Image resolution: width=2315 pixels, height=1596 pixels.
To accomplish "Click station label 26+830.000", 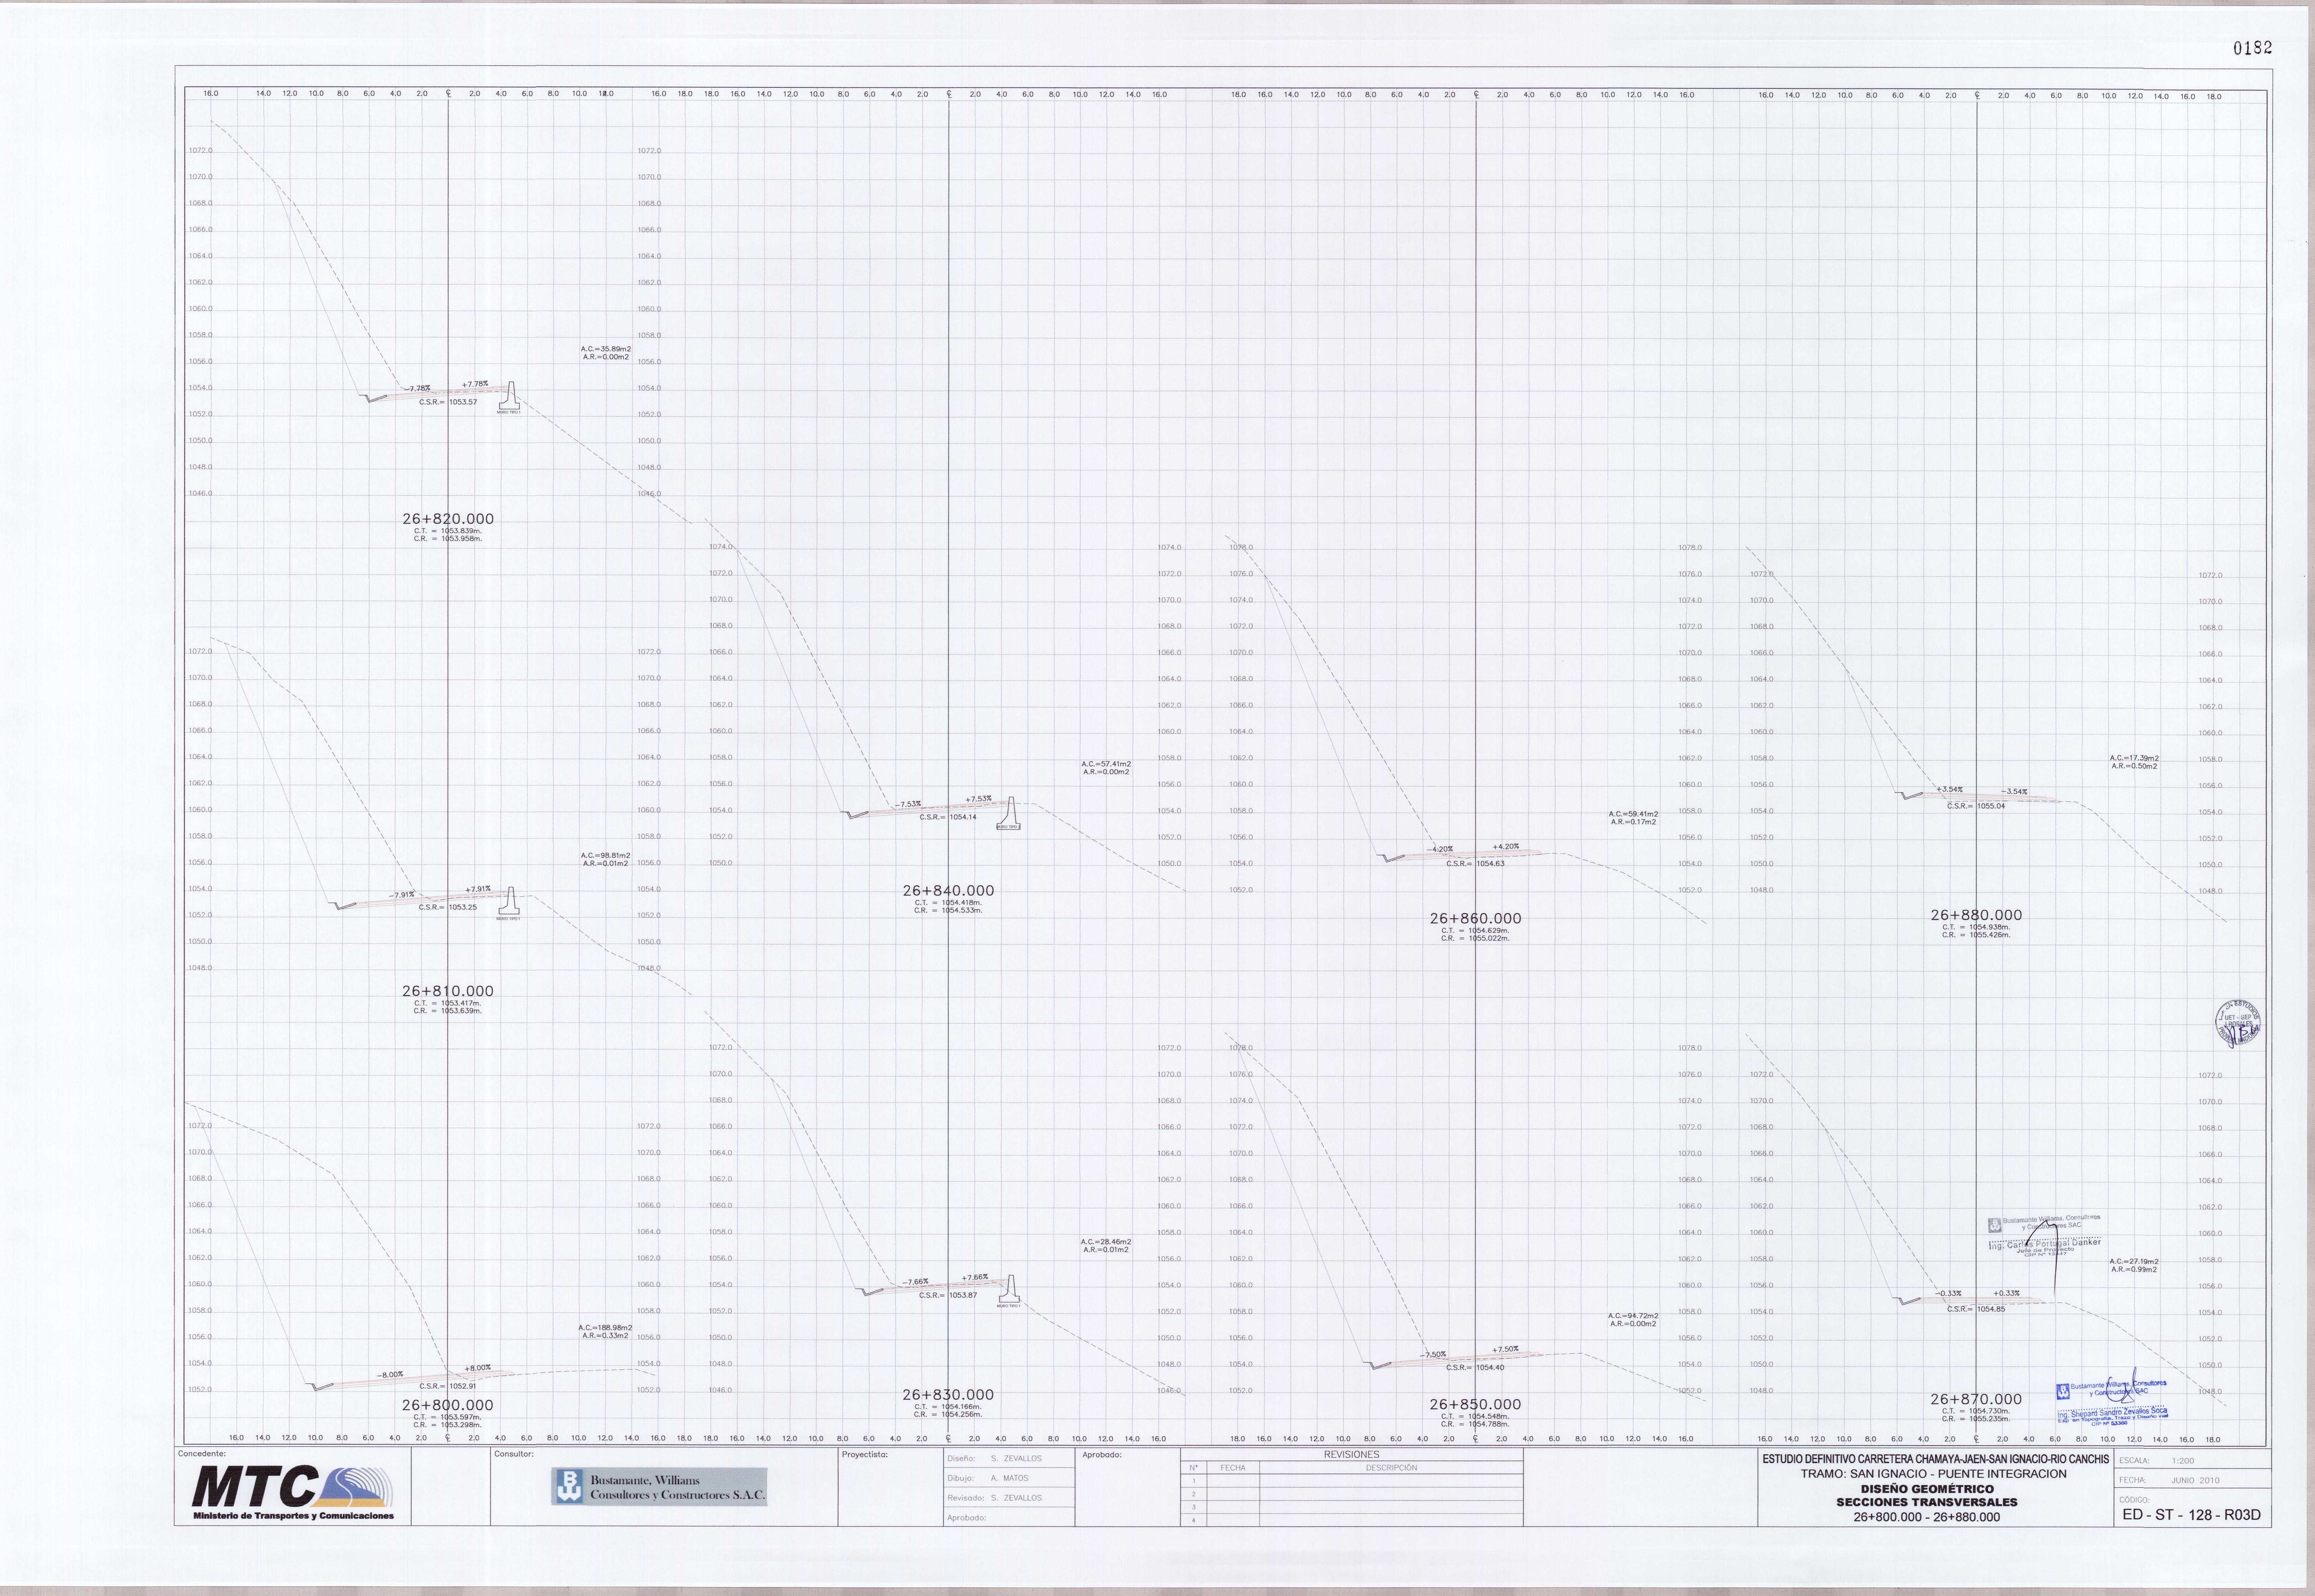I will (948, 1395).
